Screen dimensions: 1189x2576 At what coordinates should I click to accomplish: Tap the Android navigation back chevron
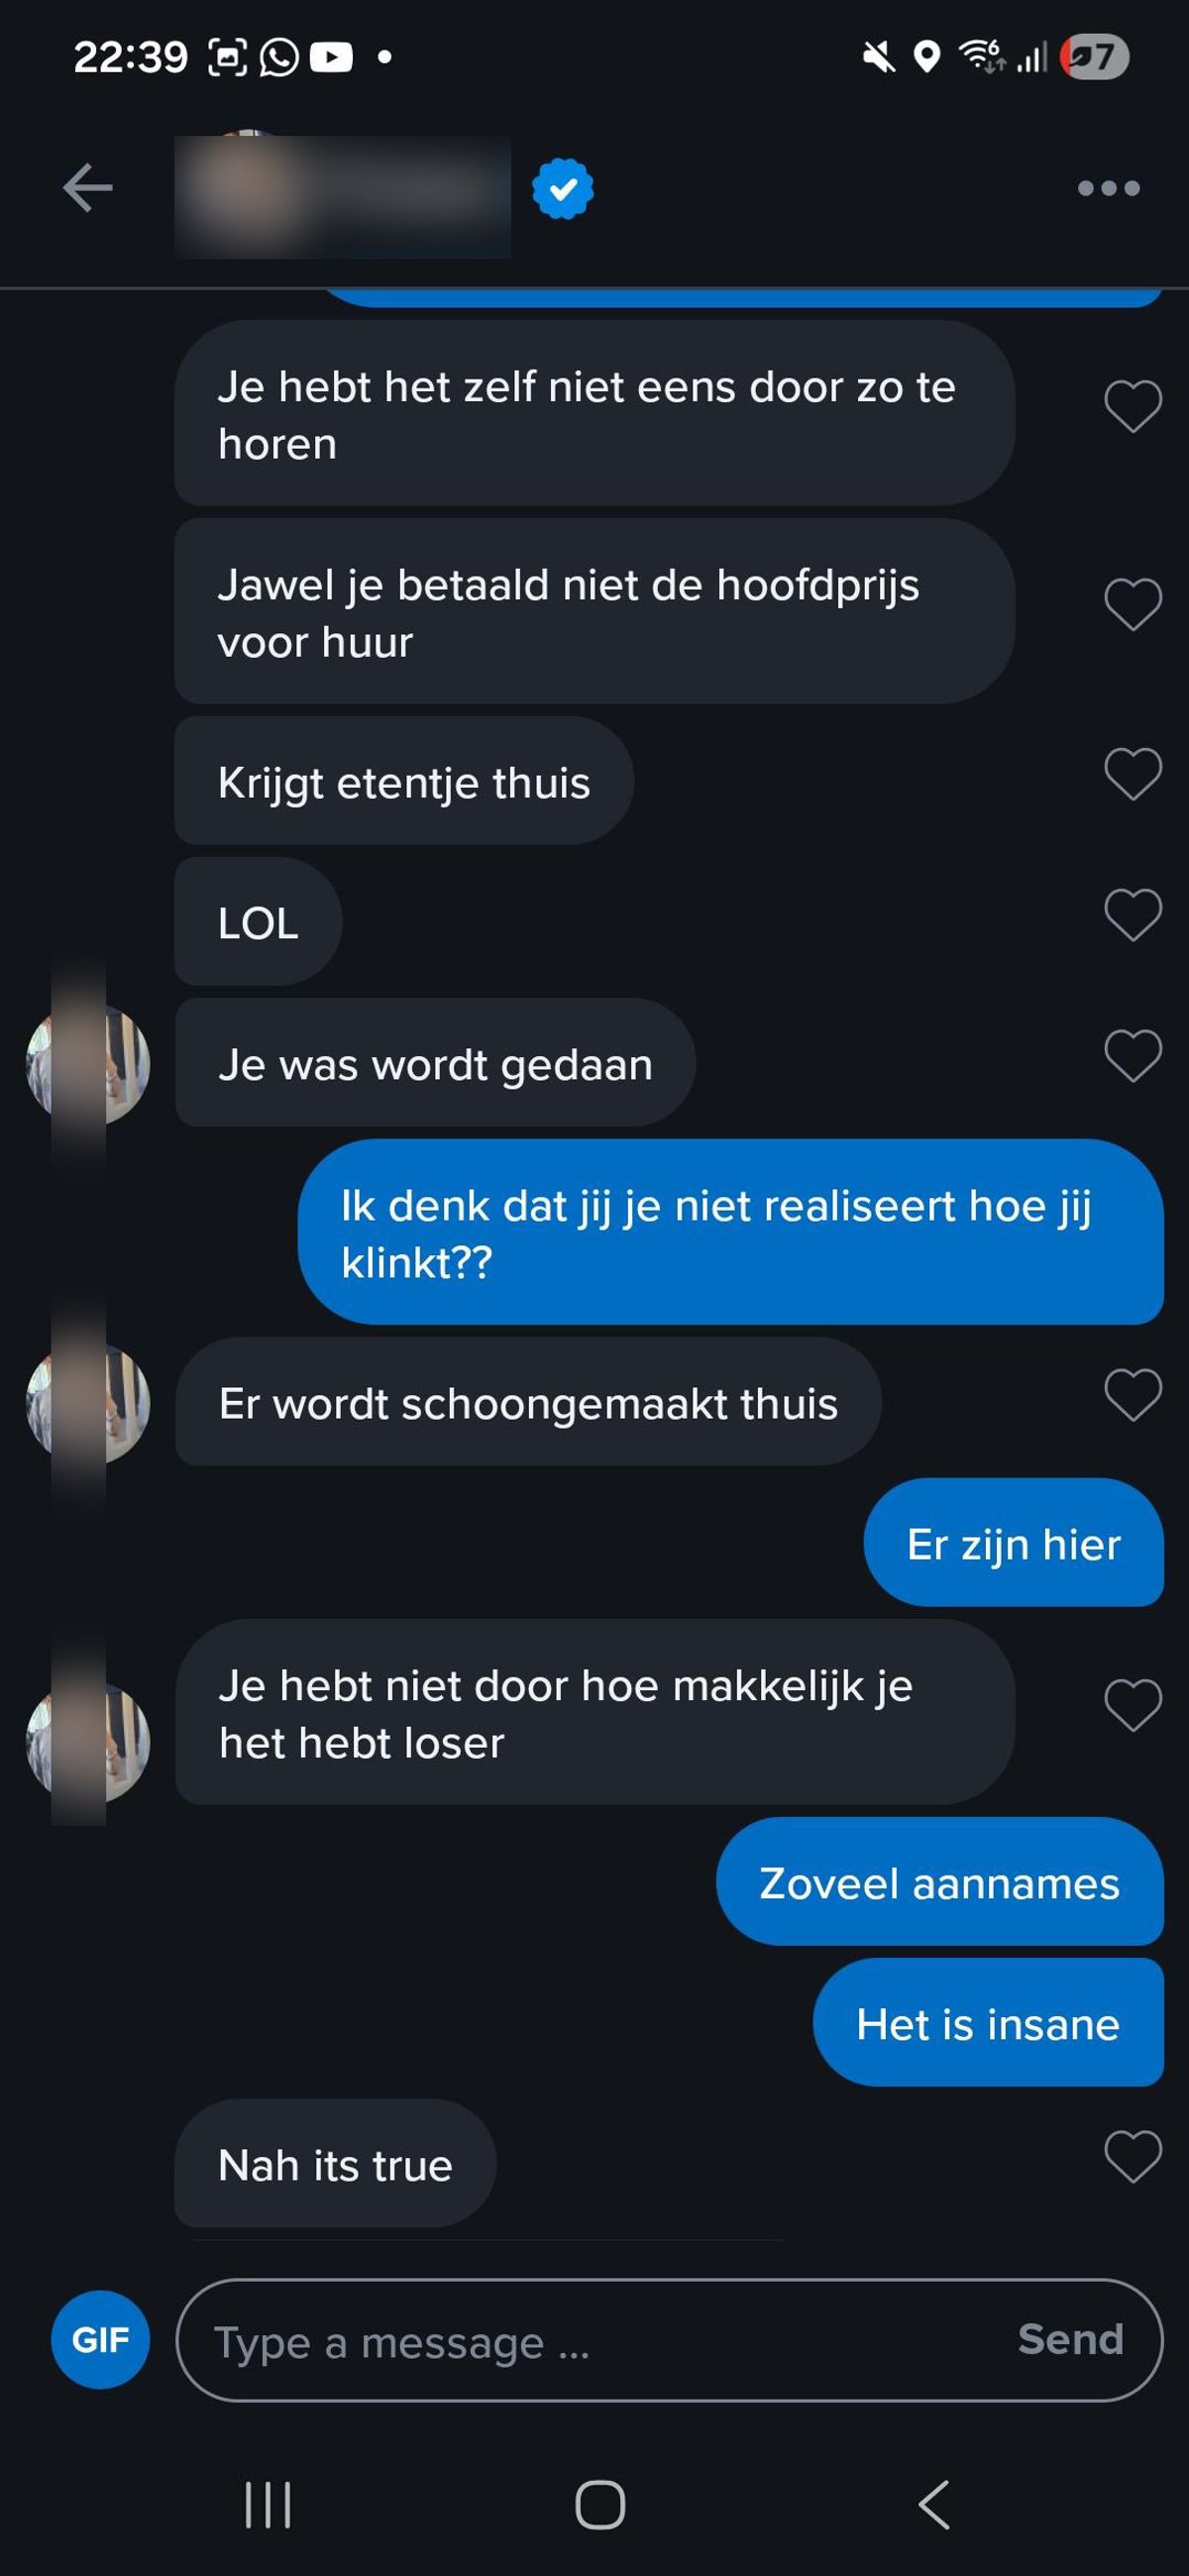click(933, 2505)
